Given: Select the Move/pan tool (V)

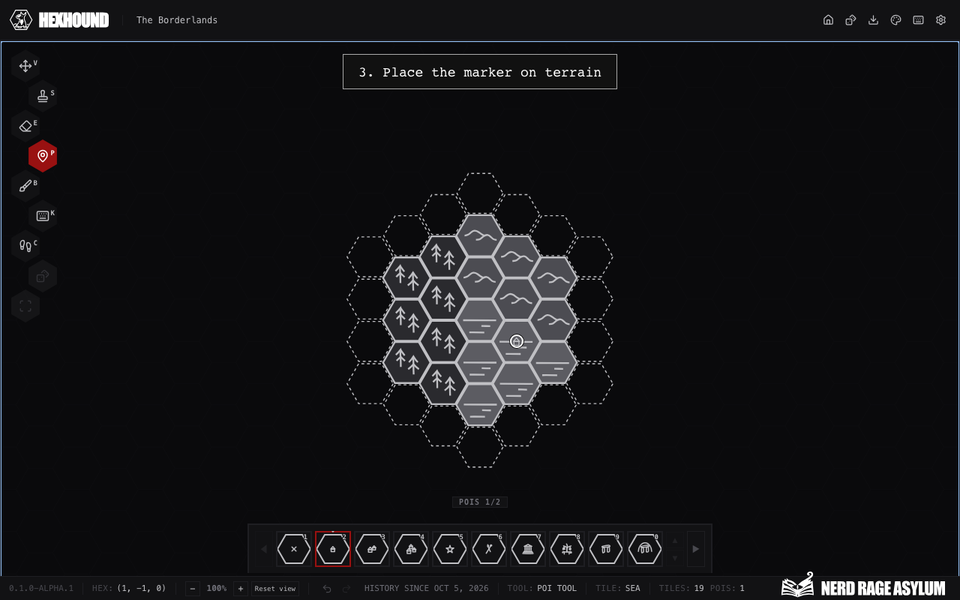Looking at the screenshot, I should pos(26,66).
